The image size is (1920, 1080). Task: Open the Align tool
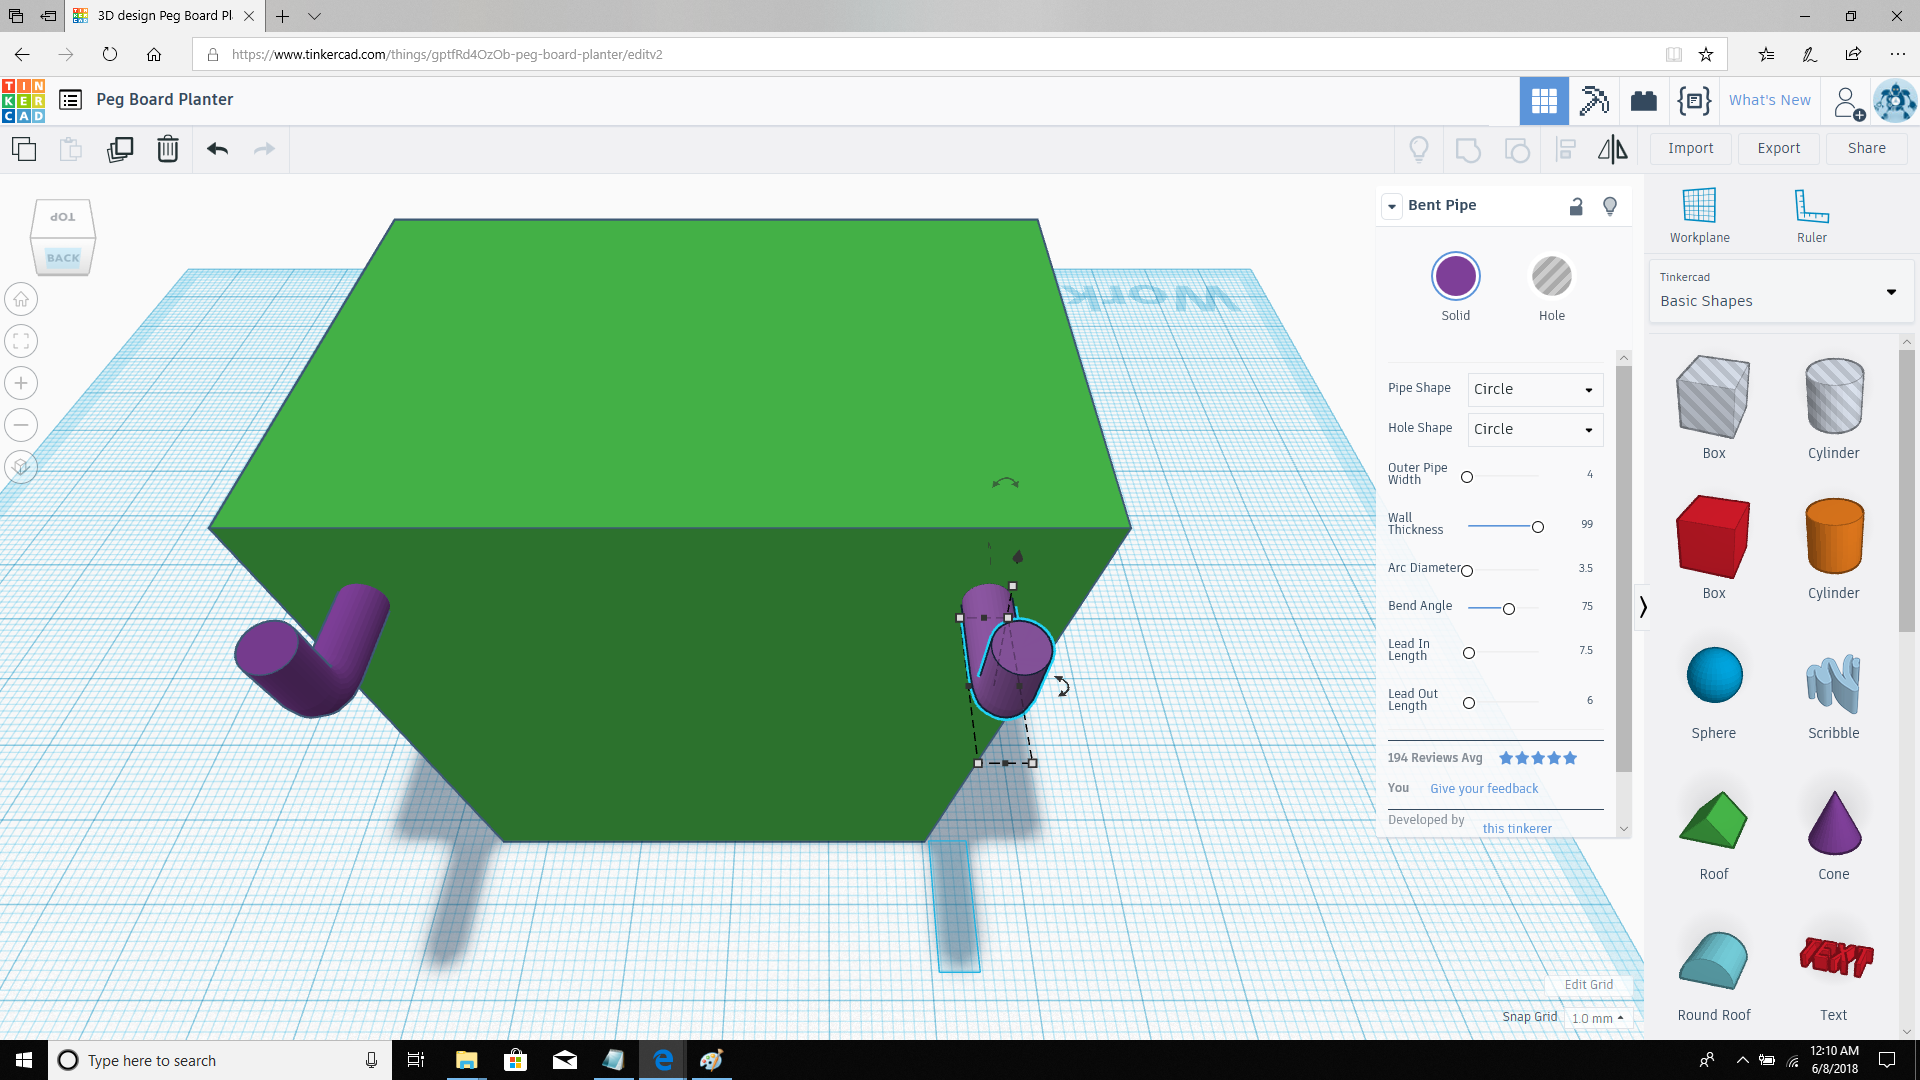(x=1565, y=149)
